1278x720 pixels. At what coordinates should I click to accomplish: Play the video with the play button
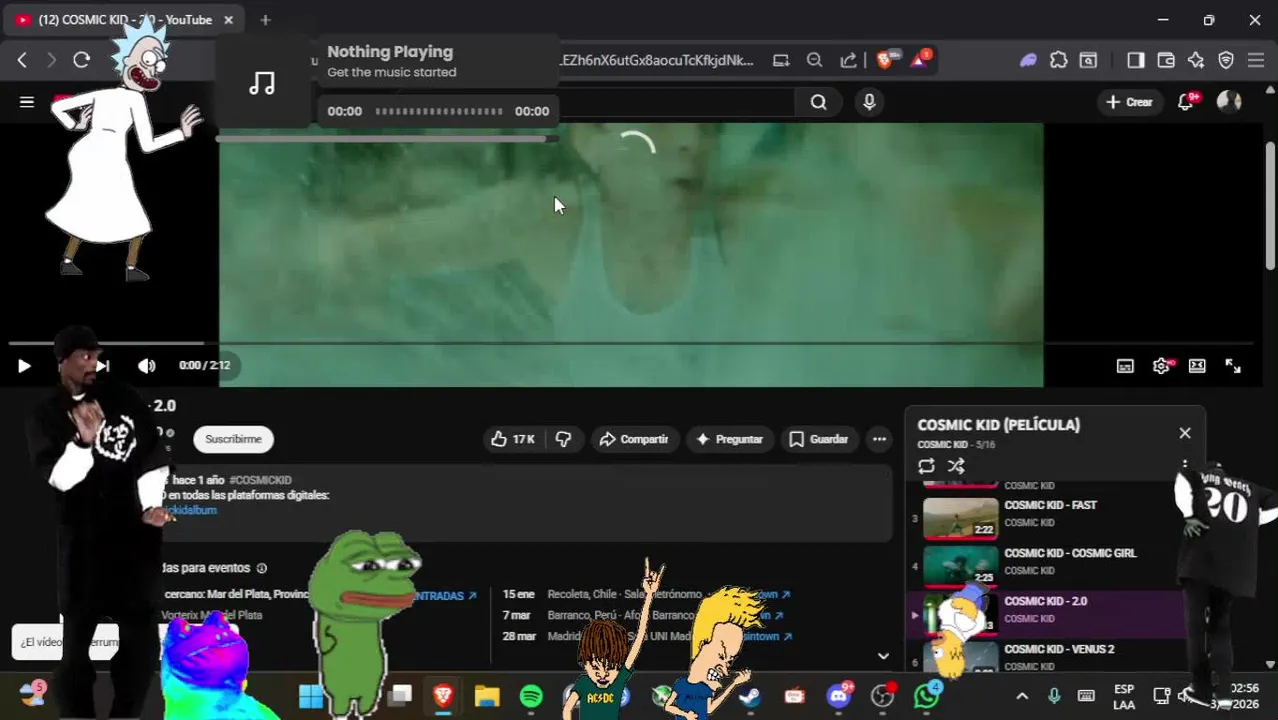coord(24,366)
